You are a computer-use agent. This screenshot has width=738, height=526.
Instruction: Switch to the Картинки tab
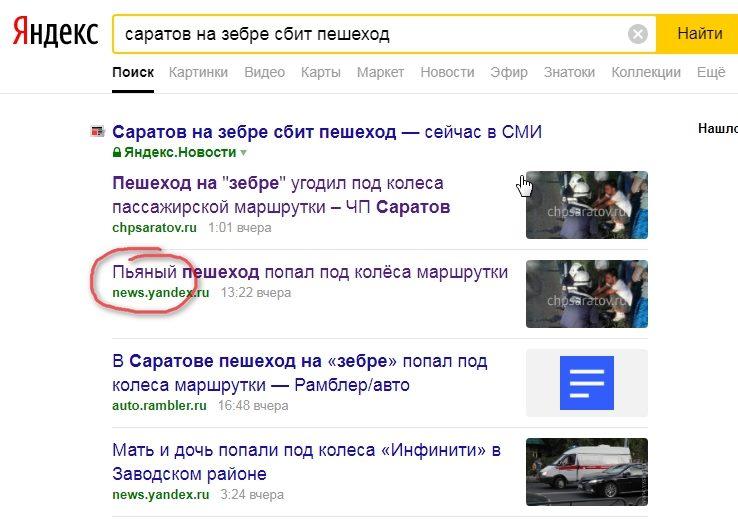tap(198, 72)
